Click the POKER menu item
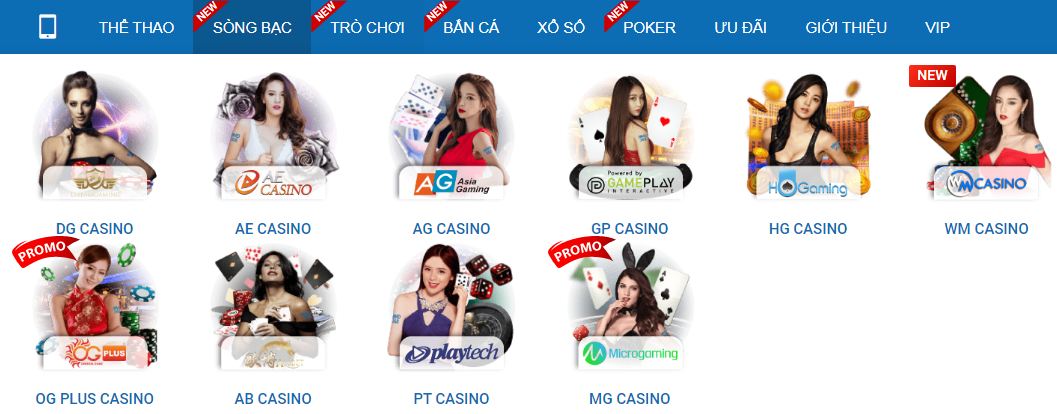 (649, 28)
